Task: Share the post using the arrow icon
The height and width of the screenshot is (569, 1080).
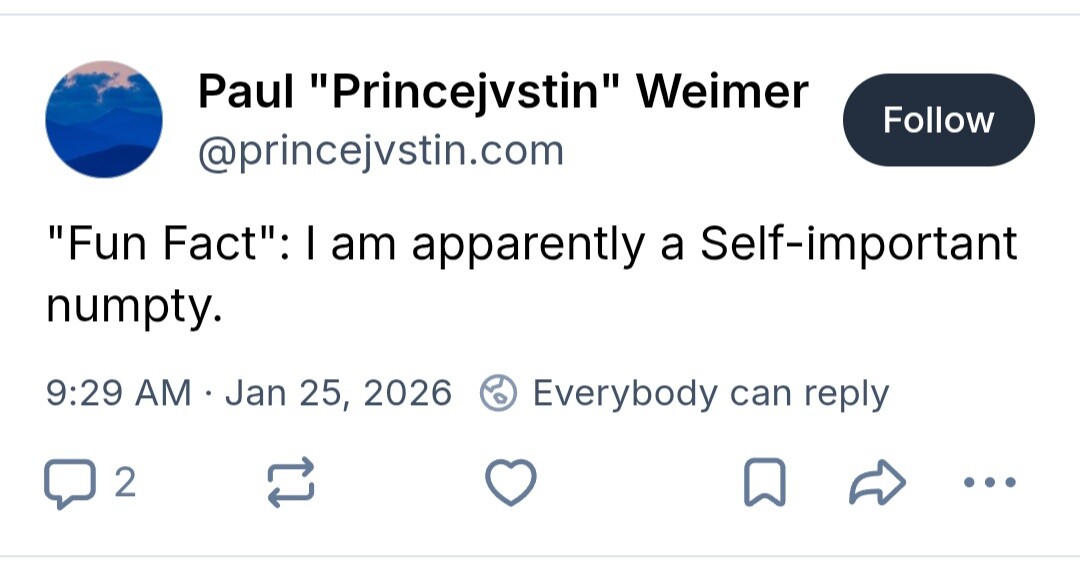Action: click(x=877, y=484)
